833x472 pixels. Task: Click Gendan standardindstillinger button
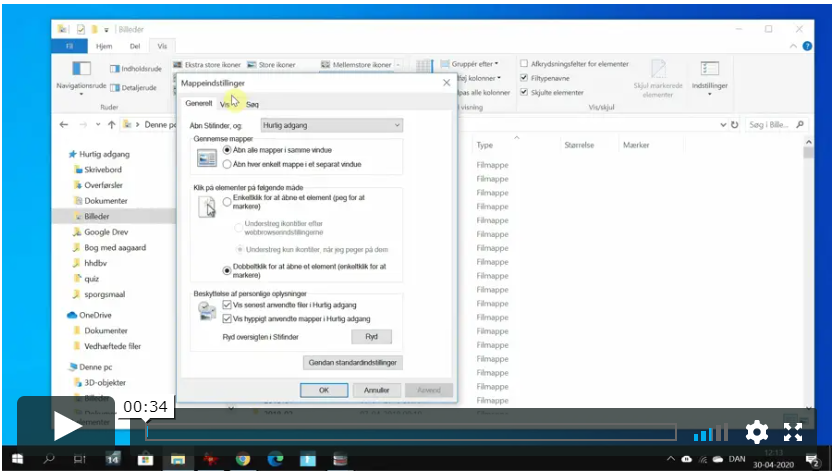tap(353, 362)
